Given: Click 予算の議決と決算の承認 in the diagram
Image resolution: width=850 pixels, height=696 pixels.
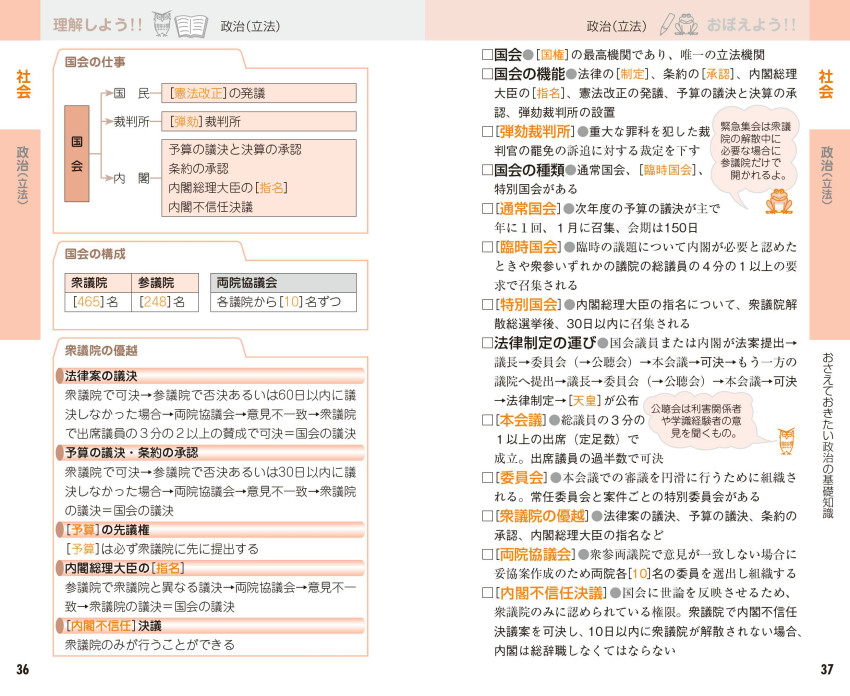Looking at the screenshot, I should (235, 150).
